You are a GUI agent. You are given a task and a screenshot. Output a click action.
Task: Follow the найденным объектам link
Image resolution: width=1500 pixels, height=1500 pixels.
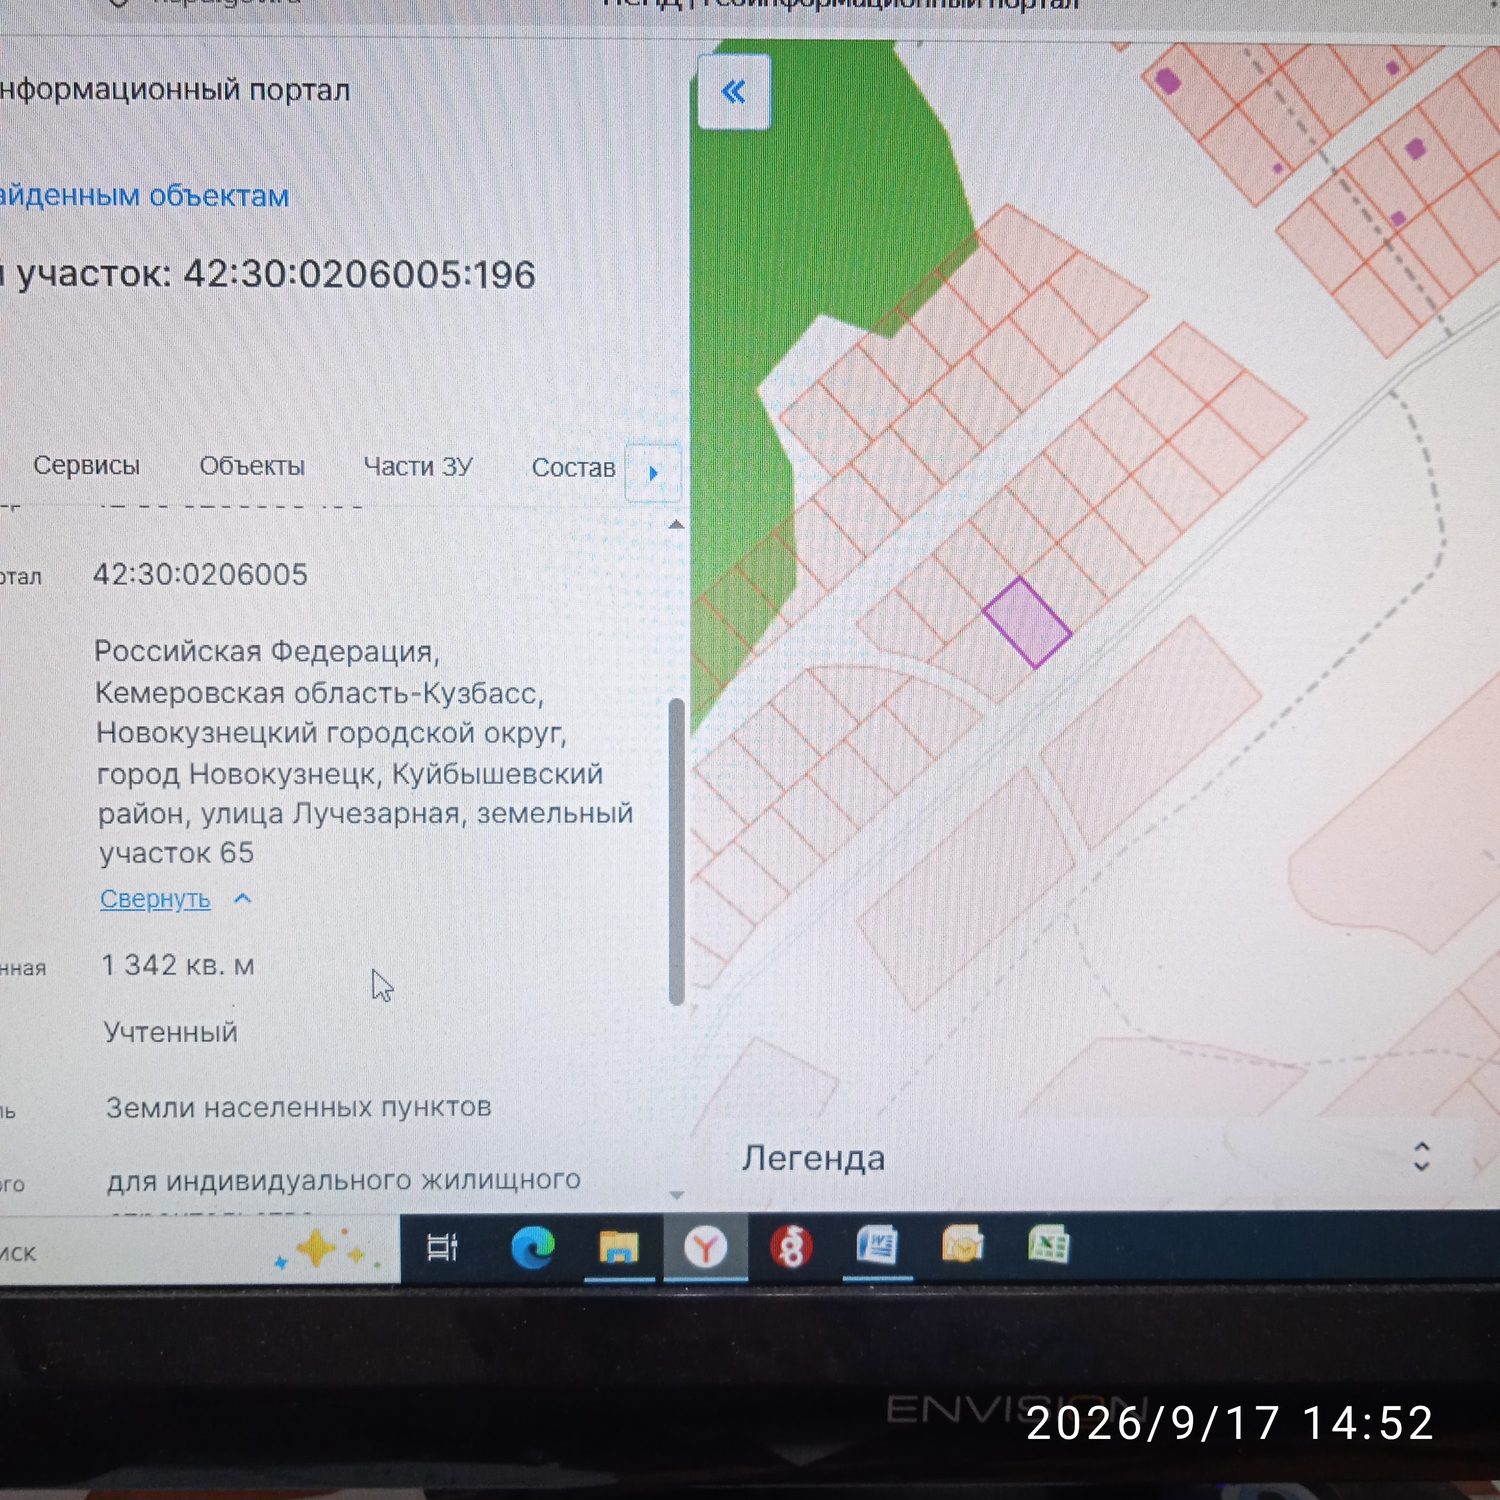click(144, 195)
